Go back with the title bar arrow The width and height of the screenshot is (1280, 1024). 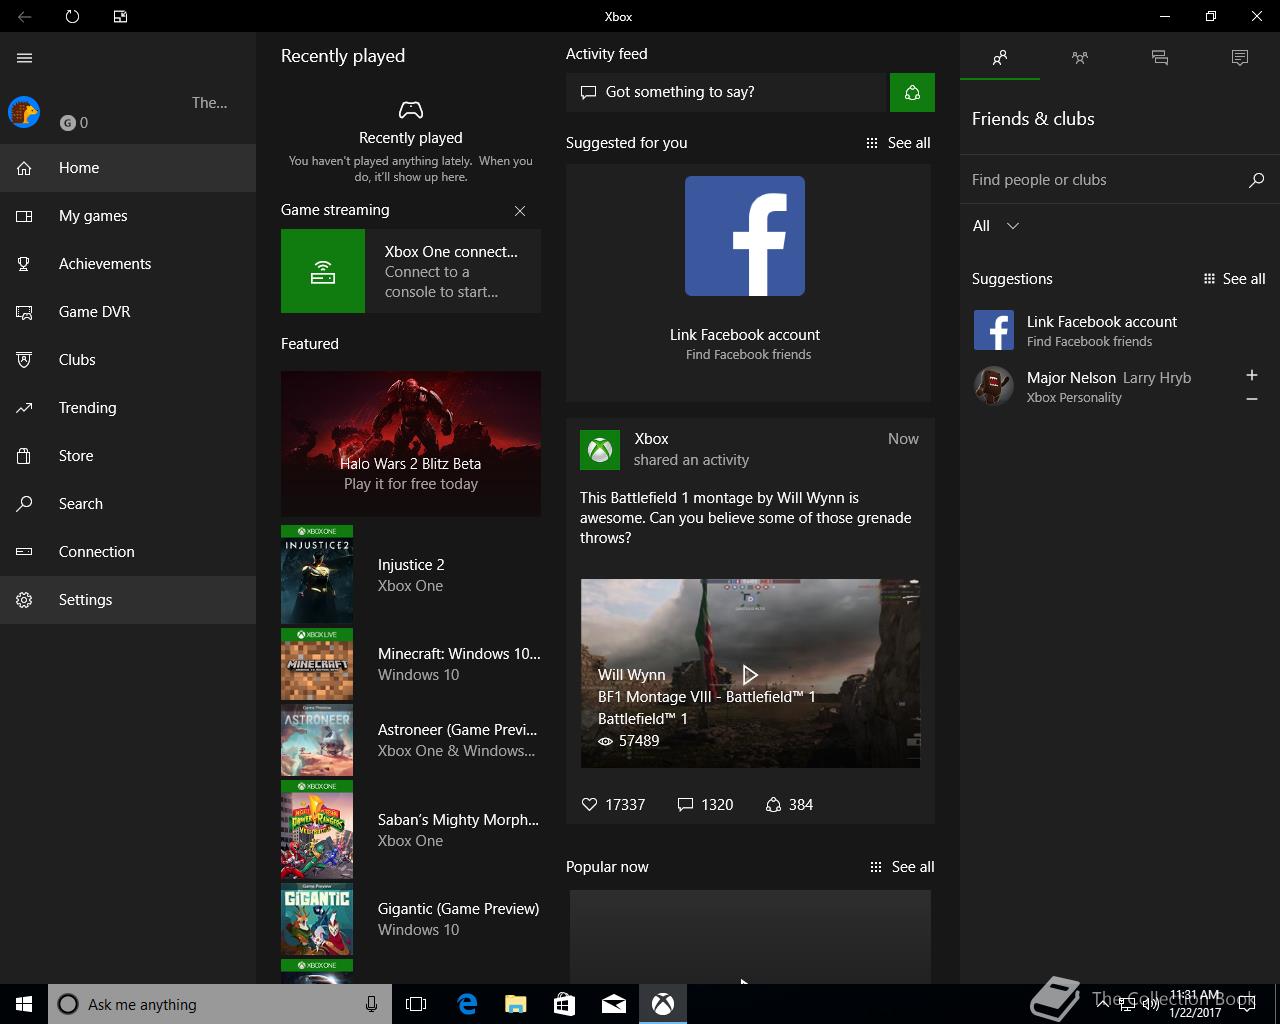pos(24,16)
